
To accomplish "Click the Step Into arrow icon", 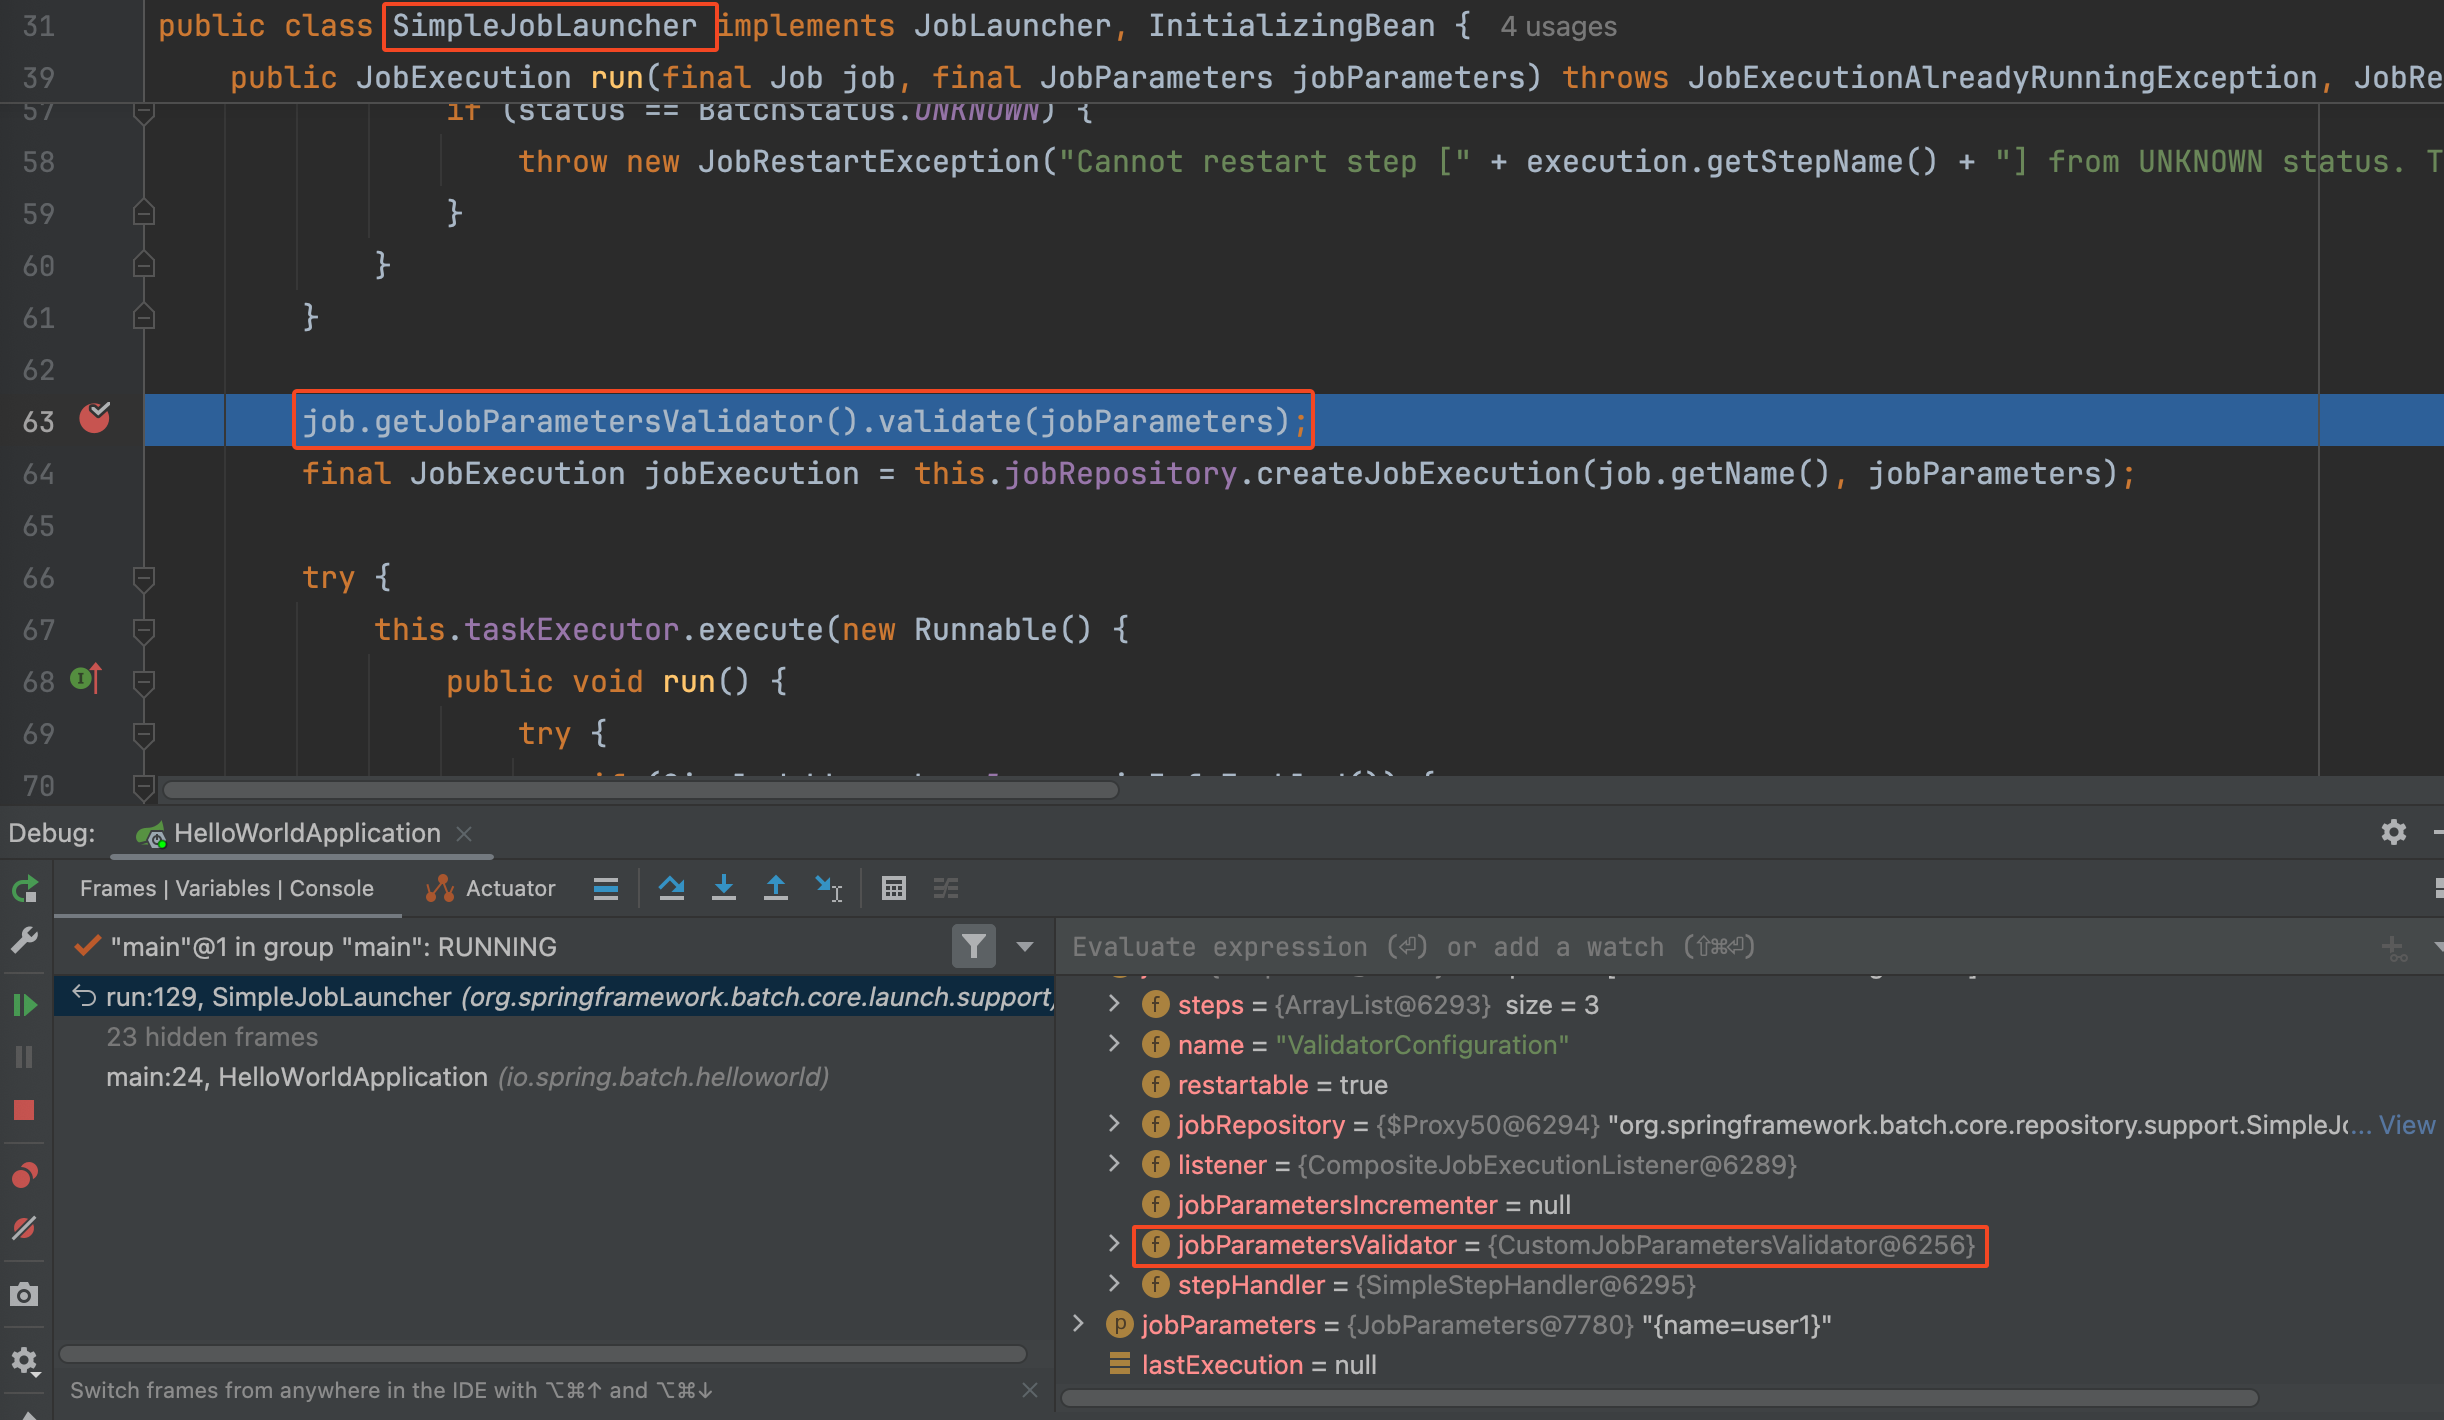I will 723,888.
